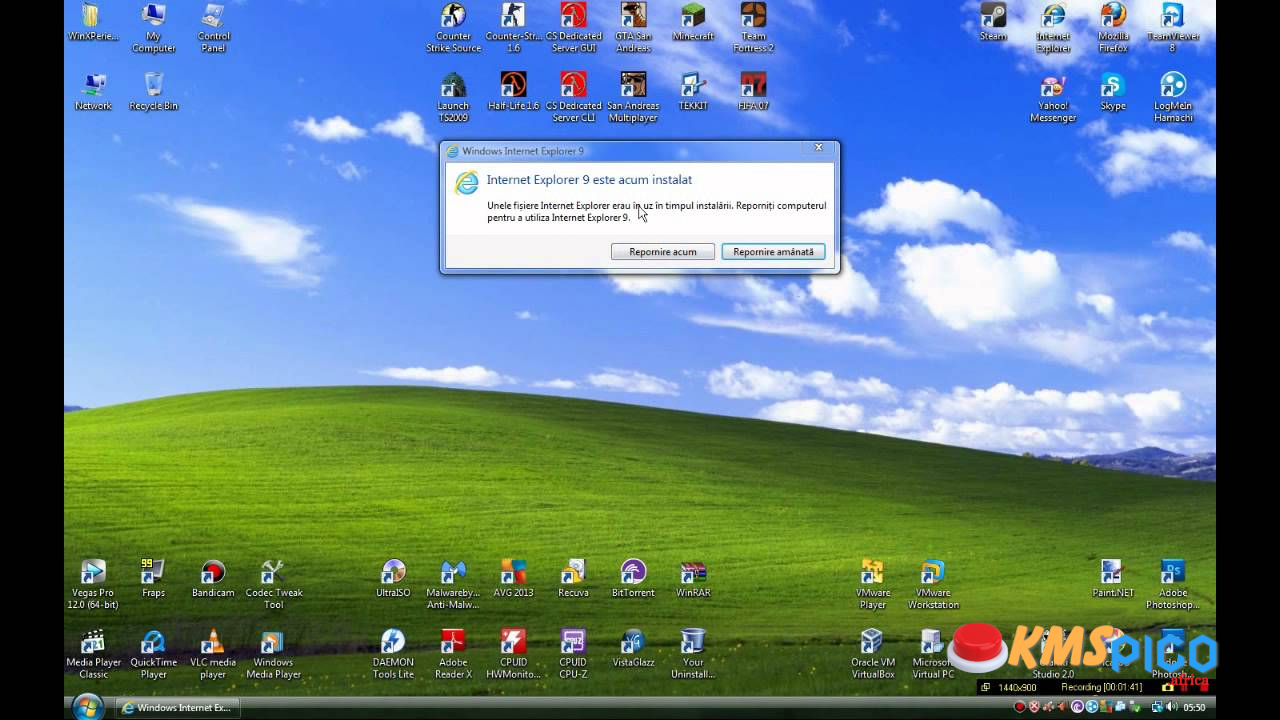This screenshot has width=1280, height=720.
Task: Launch Half-Life 1.6 shortcut
Action: (x=513, y=92)
